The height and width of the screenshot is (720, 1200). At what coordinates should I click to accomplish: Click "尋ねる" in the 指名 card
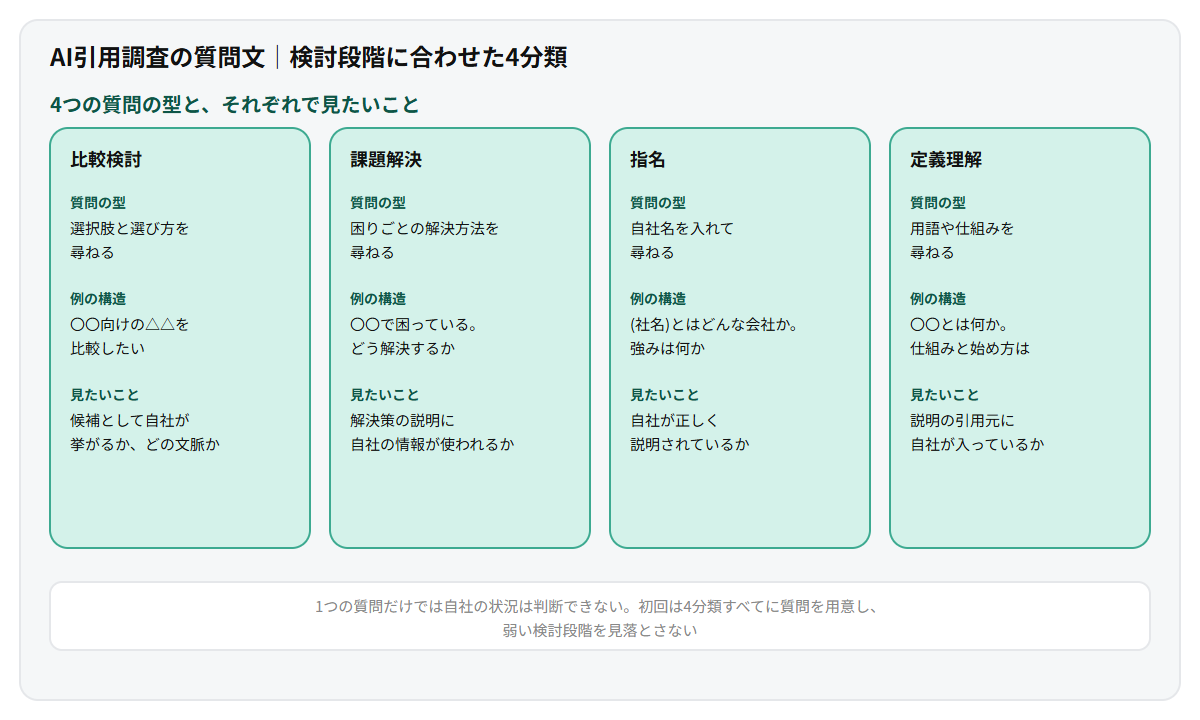tap(652, 252)
